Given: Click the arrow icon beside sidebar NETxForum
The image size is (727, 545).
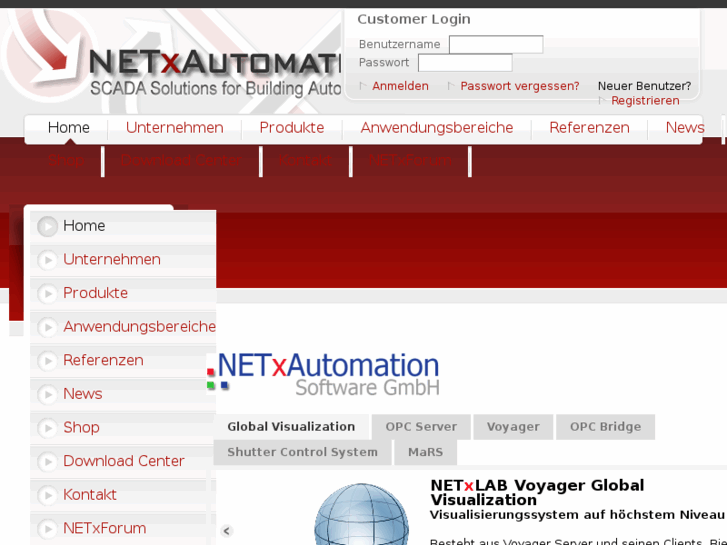Looking at the screenshot, I should 47,529.
